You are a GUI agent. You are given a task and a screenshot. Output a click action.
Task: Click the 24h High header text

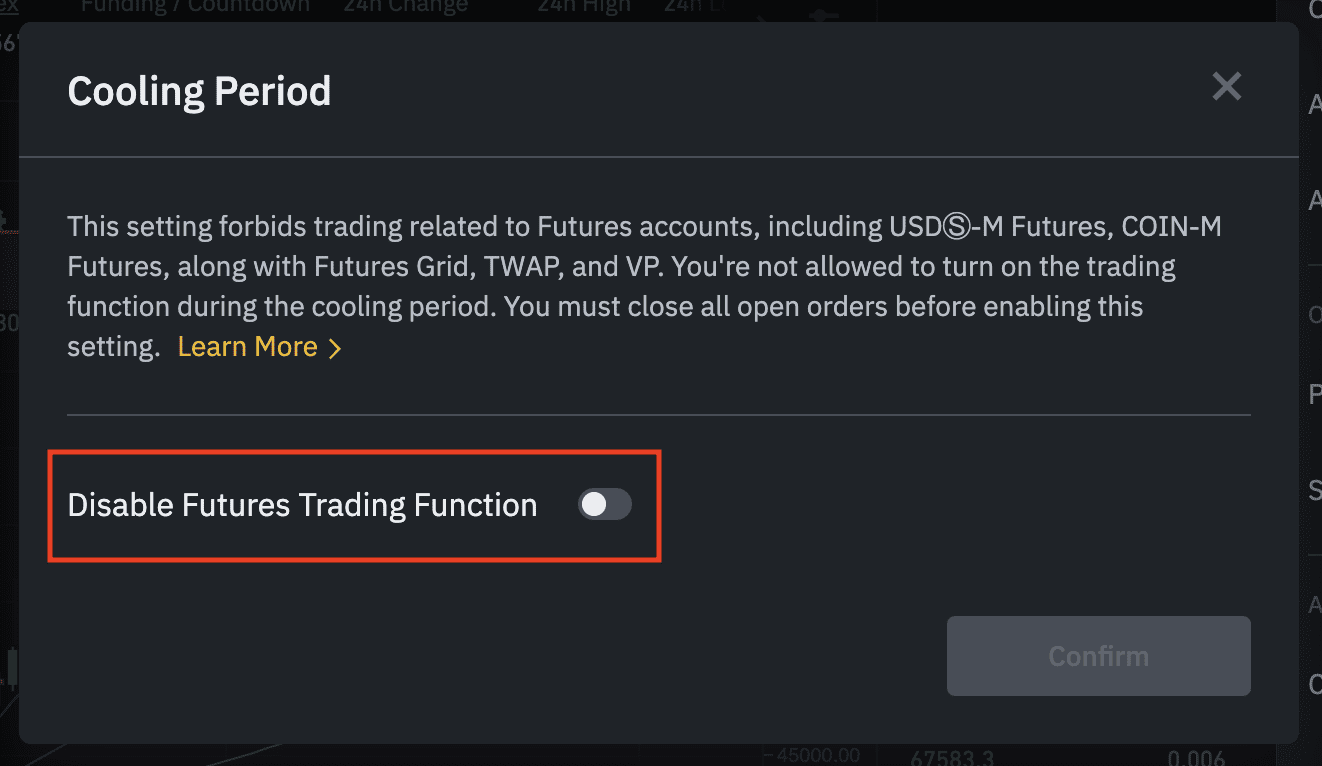(584, 7)
